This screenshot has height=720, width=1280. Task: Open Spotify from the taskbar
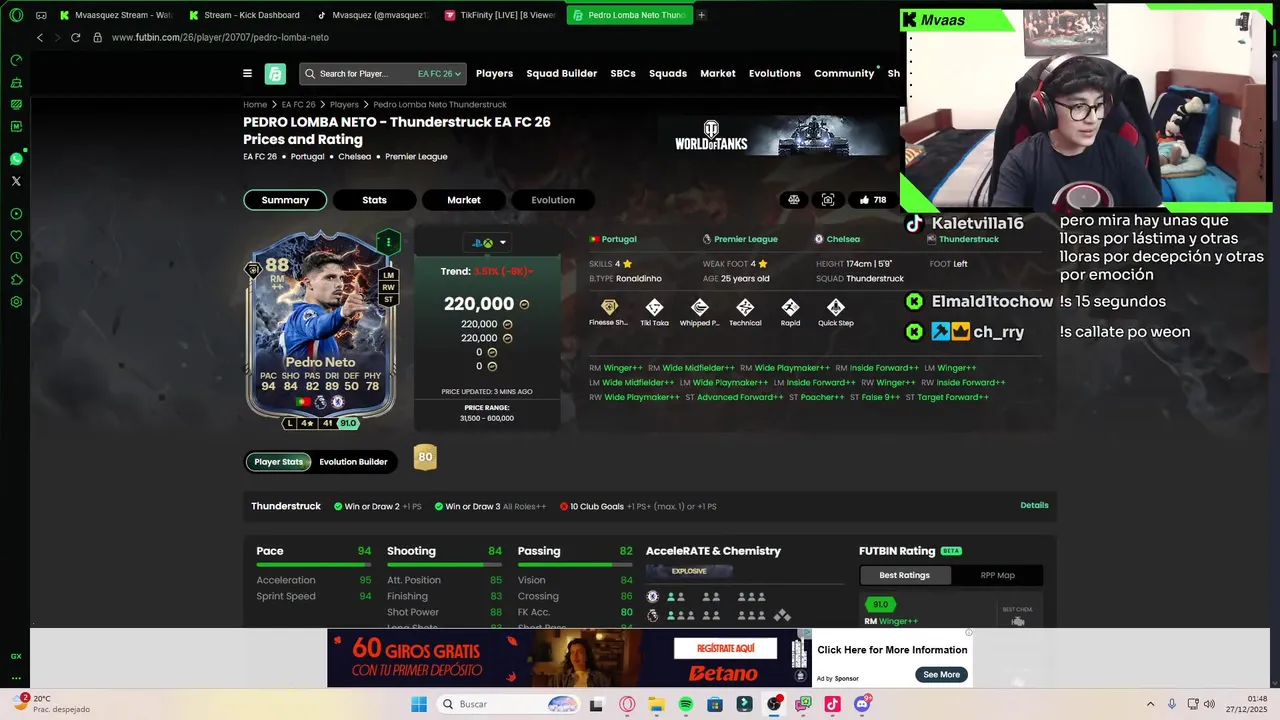click(x=686, y=704)
